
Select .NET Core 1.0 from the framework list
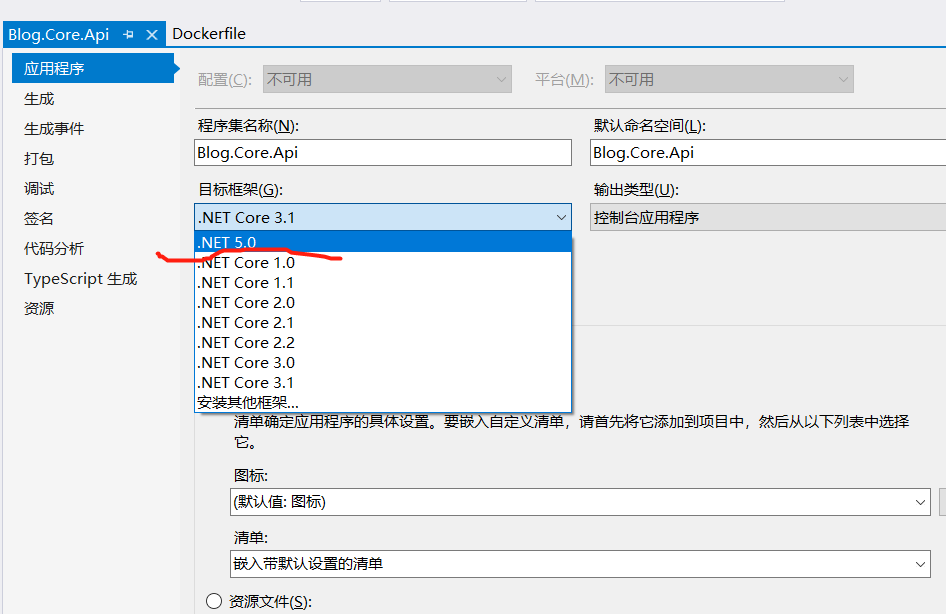[x=383, y=262]
